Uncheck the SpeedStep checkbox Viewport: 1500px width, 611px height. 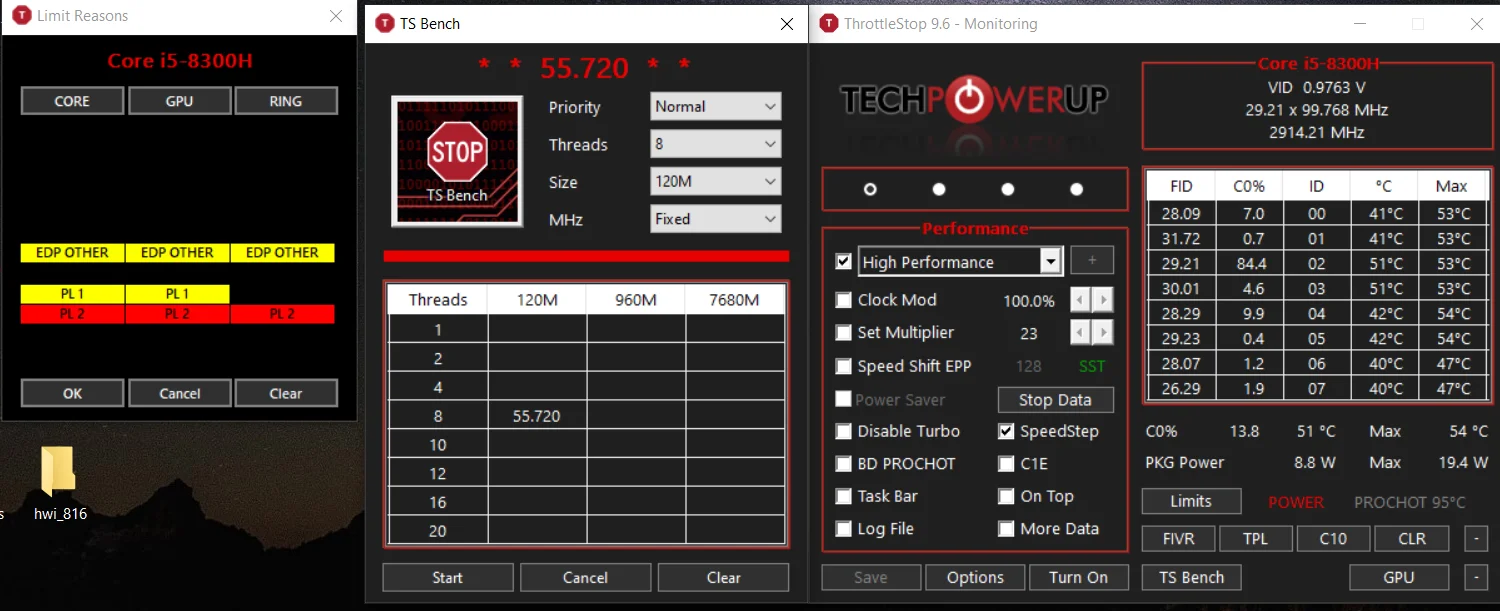click(1006, 431)
